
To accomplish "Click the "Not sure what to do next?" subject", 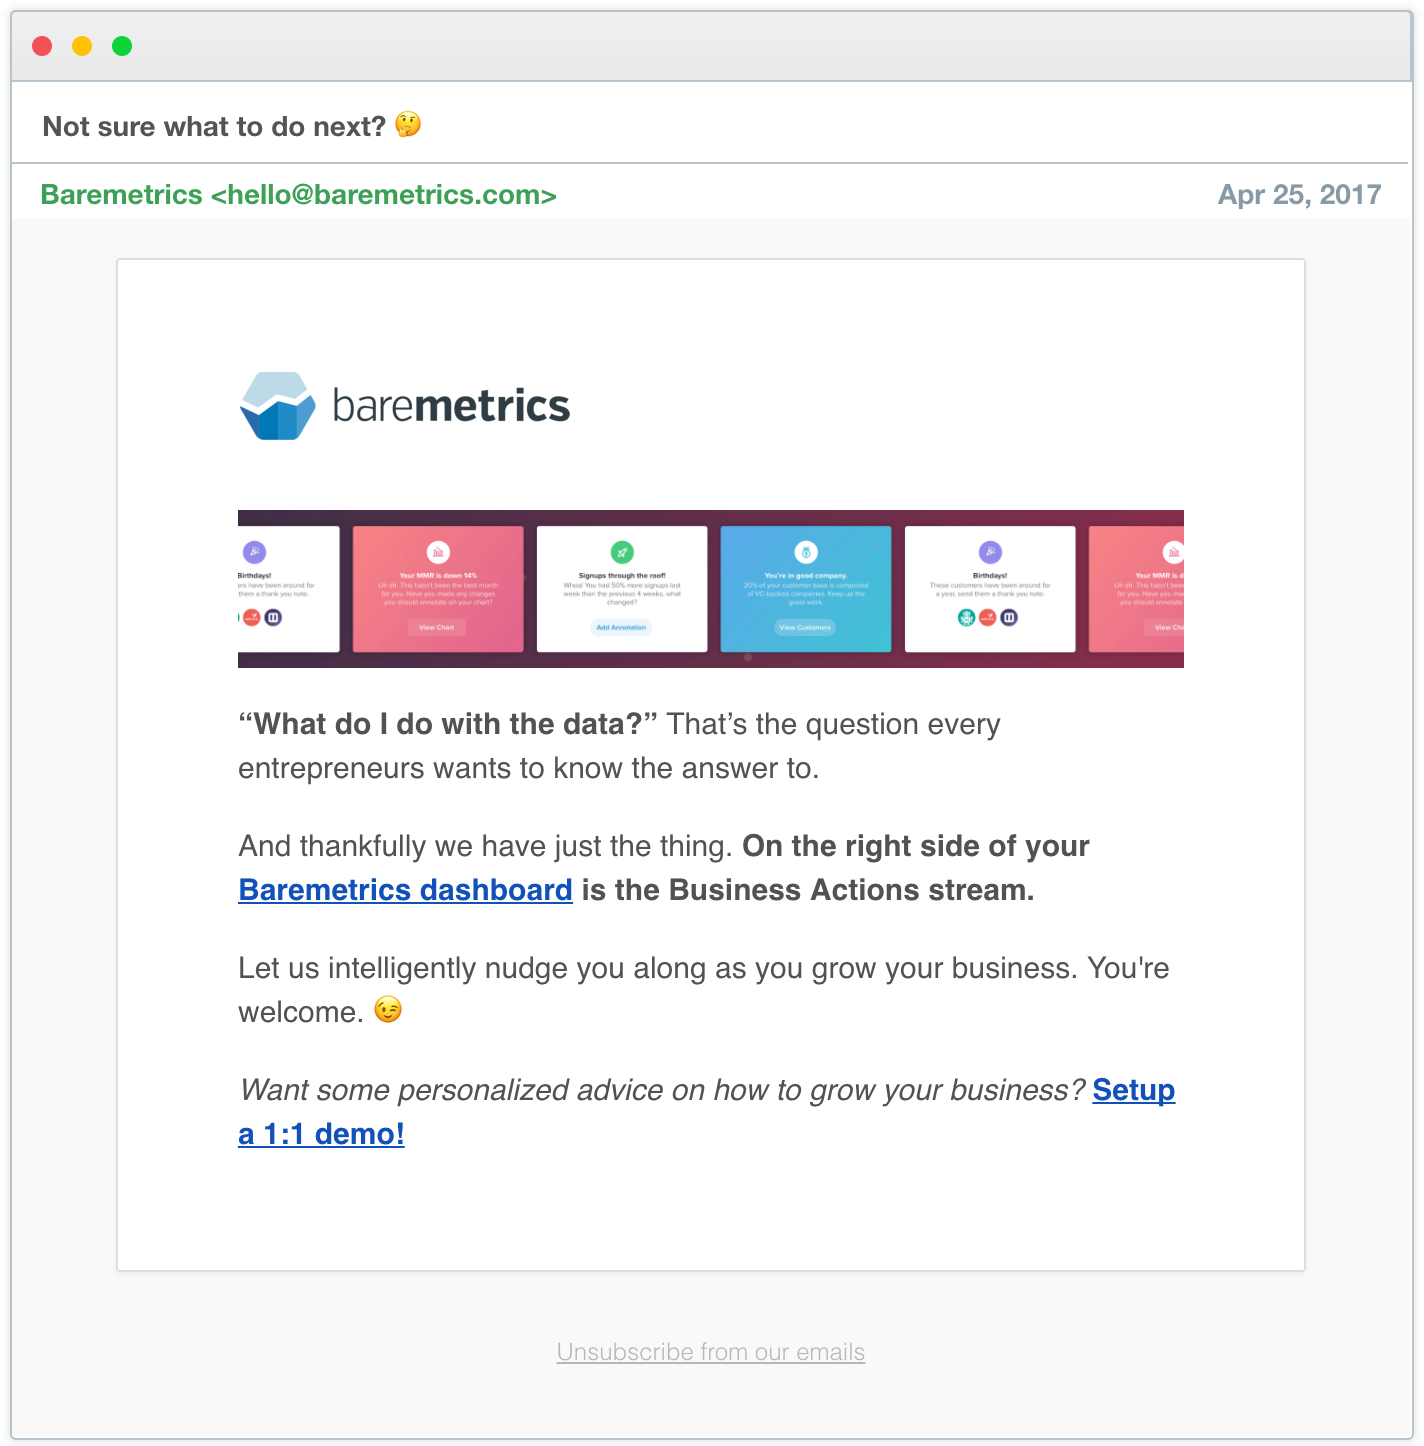I will click(x=214, y=127).
